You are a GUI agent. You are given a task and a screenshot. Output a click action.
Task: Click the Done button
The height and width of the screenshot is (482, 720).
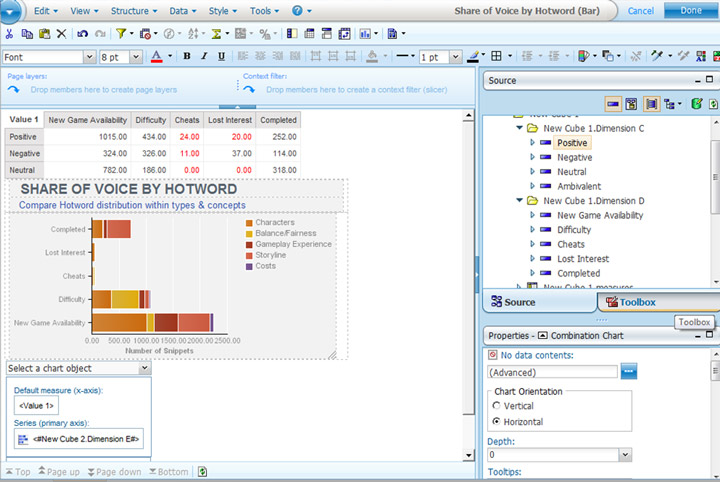(x=691, y=10)
